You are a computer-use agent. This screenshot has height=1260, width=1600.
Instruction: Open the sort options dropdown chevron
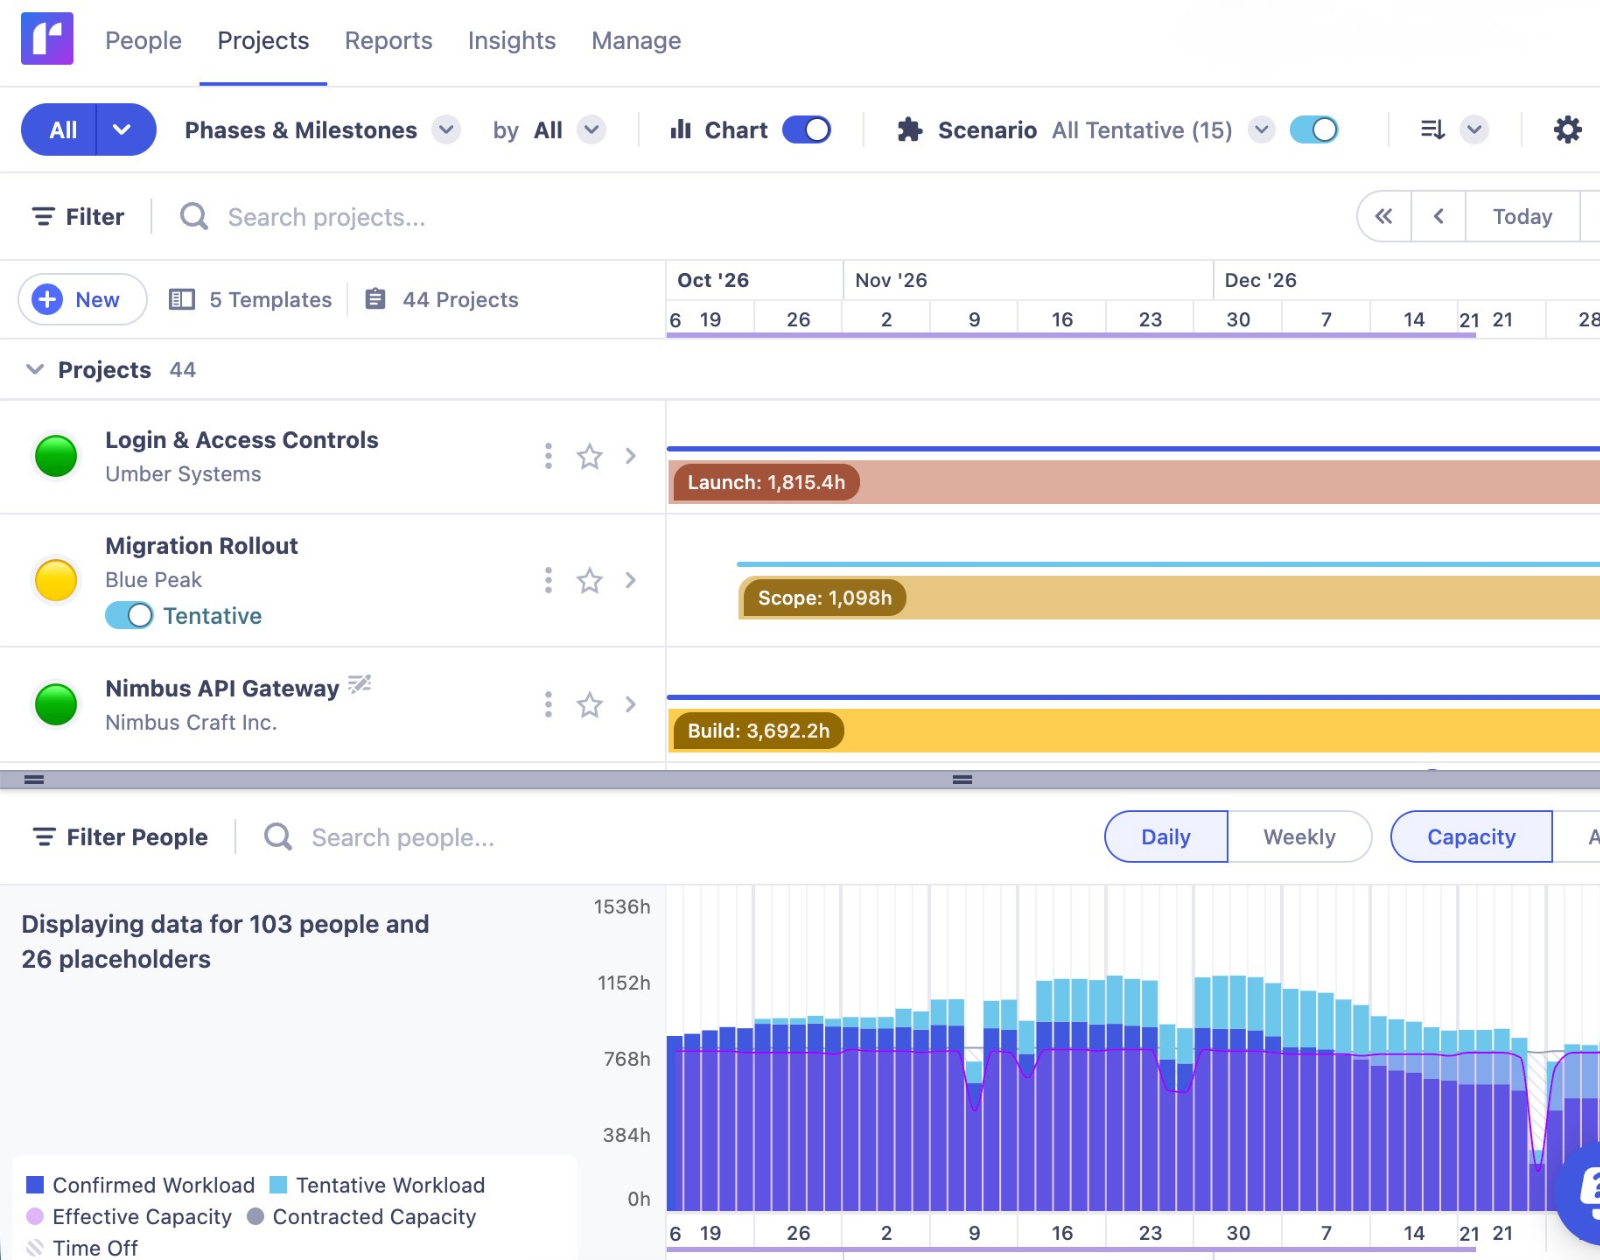click(x=1474, y=130)
